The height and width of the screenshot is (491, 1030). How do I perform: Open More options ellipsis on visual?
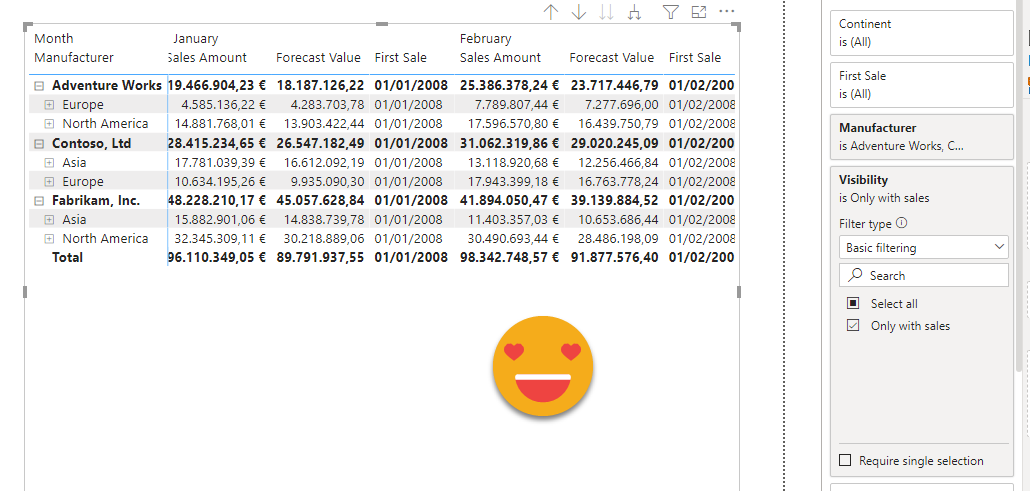(x=727, y=12)
